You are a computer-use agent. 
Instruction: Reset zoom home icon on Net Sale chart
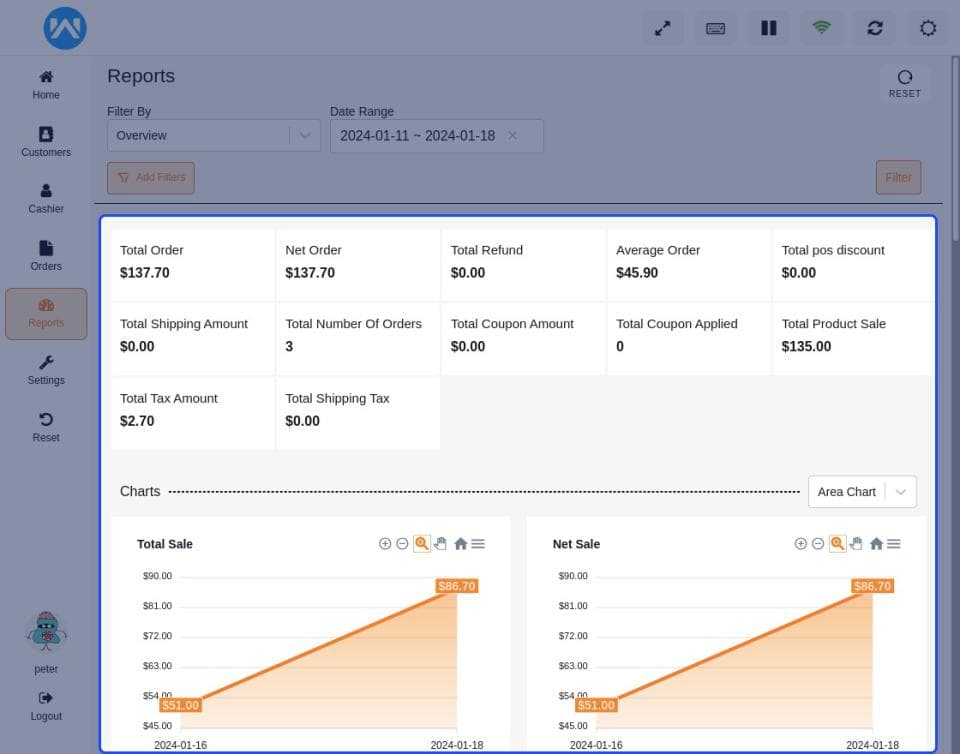pos(876,543)
